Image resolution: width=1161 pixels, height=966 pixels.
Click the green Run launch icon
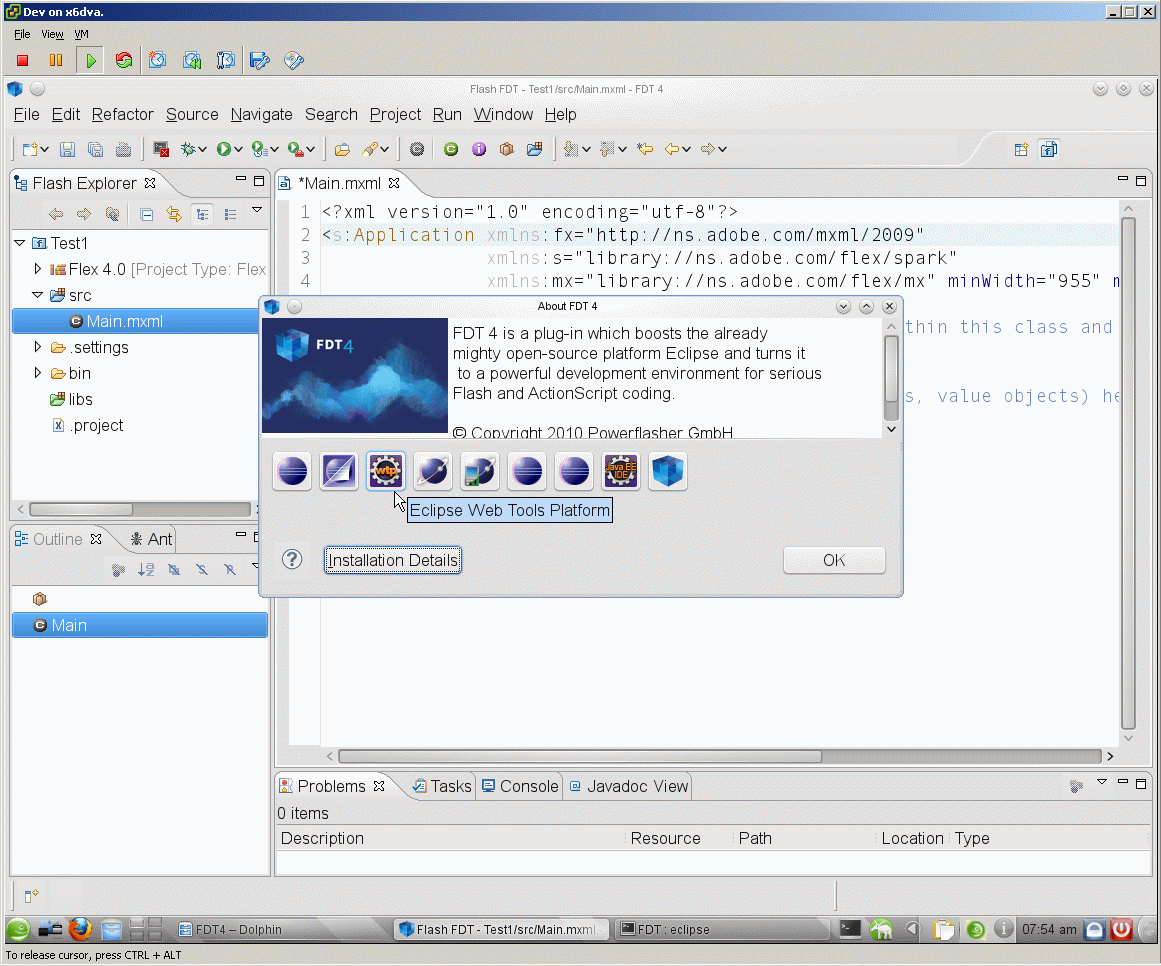[x=223, y=150]
